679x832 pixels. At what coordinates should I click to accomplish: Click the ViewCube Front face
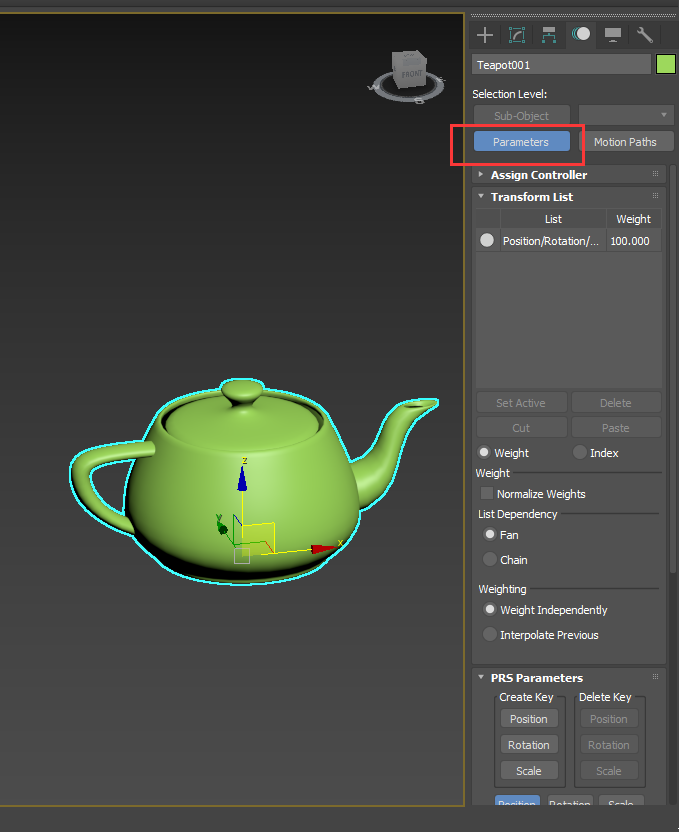pyautogui.click(x=410, y=75)
